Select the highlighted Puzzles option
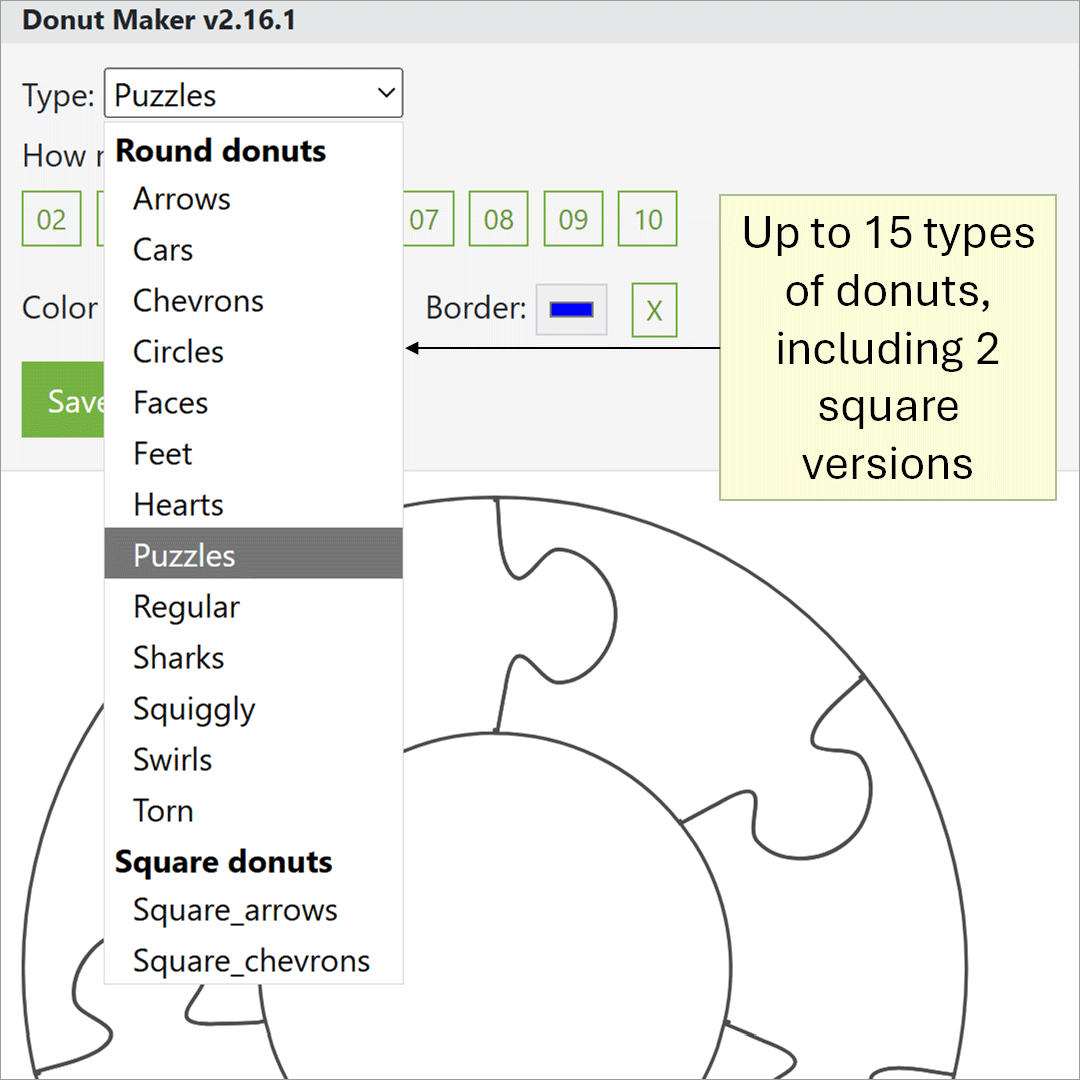Image resolution: width=1080 pixels, height=1080 pixels. click(x=184, y=556)
